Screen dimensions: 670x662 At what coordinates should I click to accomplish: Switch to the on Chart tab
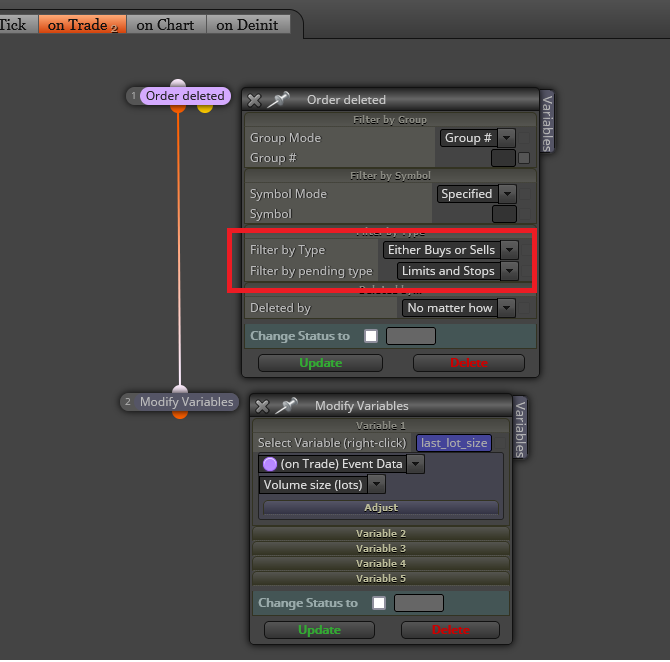coord(166,25)
